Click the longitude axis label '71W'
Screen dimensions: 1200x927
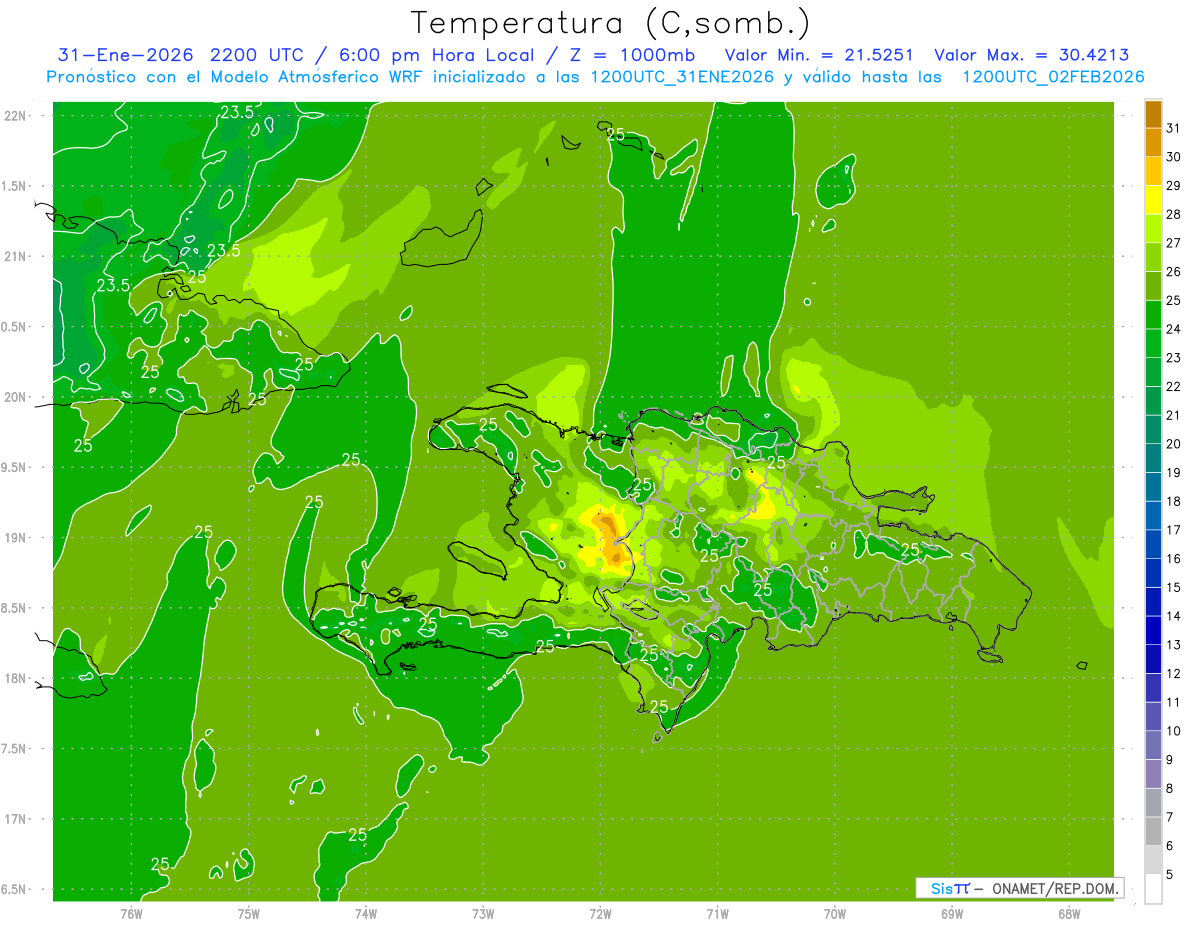point(717,913)
